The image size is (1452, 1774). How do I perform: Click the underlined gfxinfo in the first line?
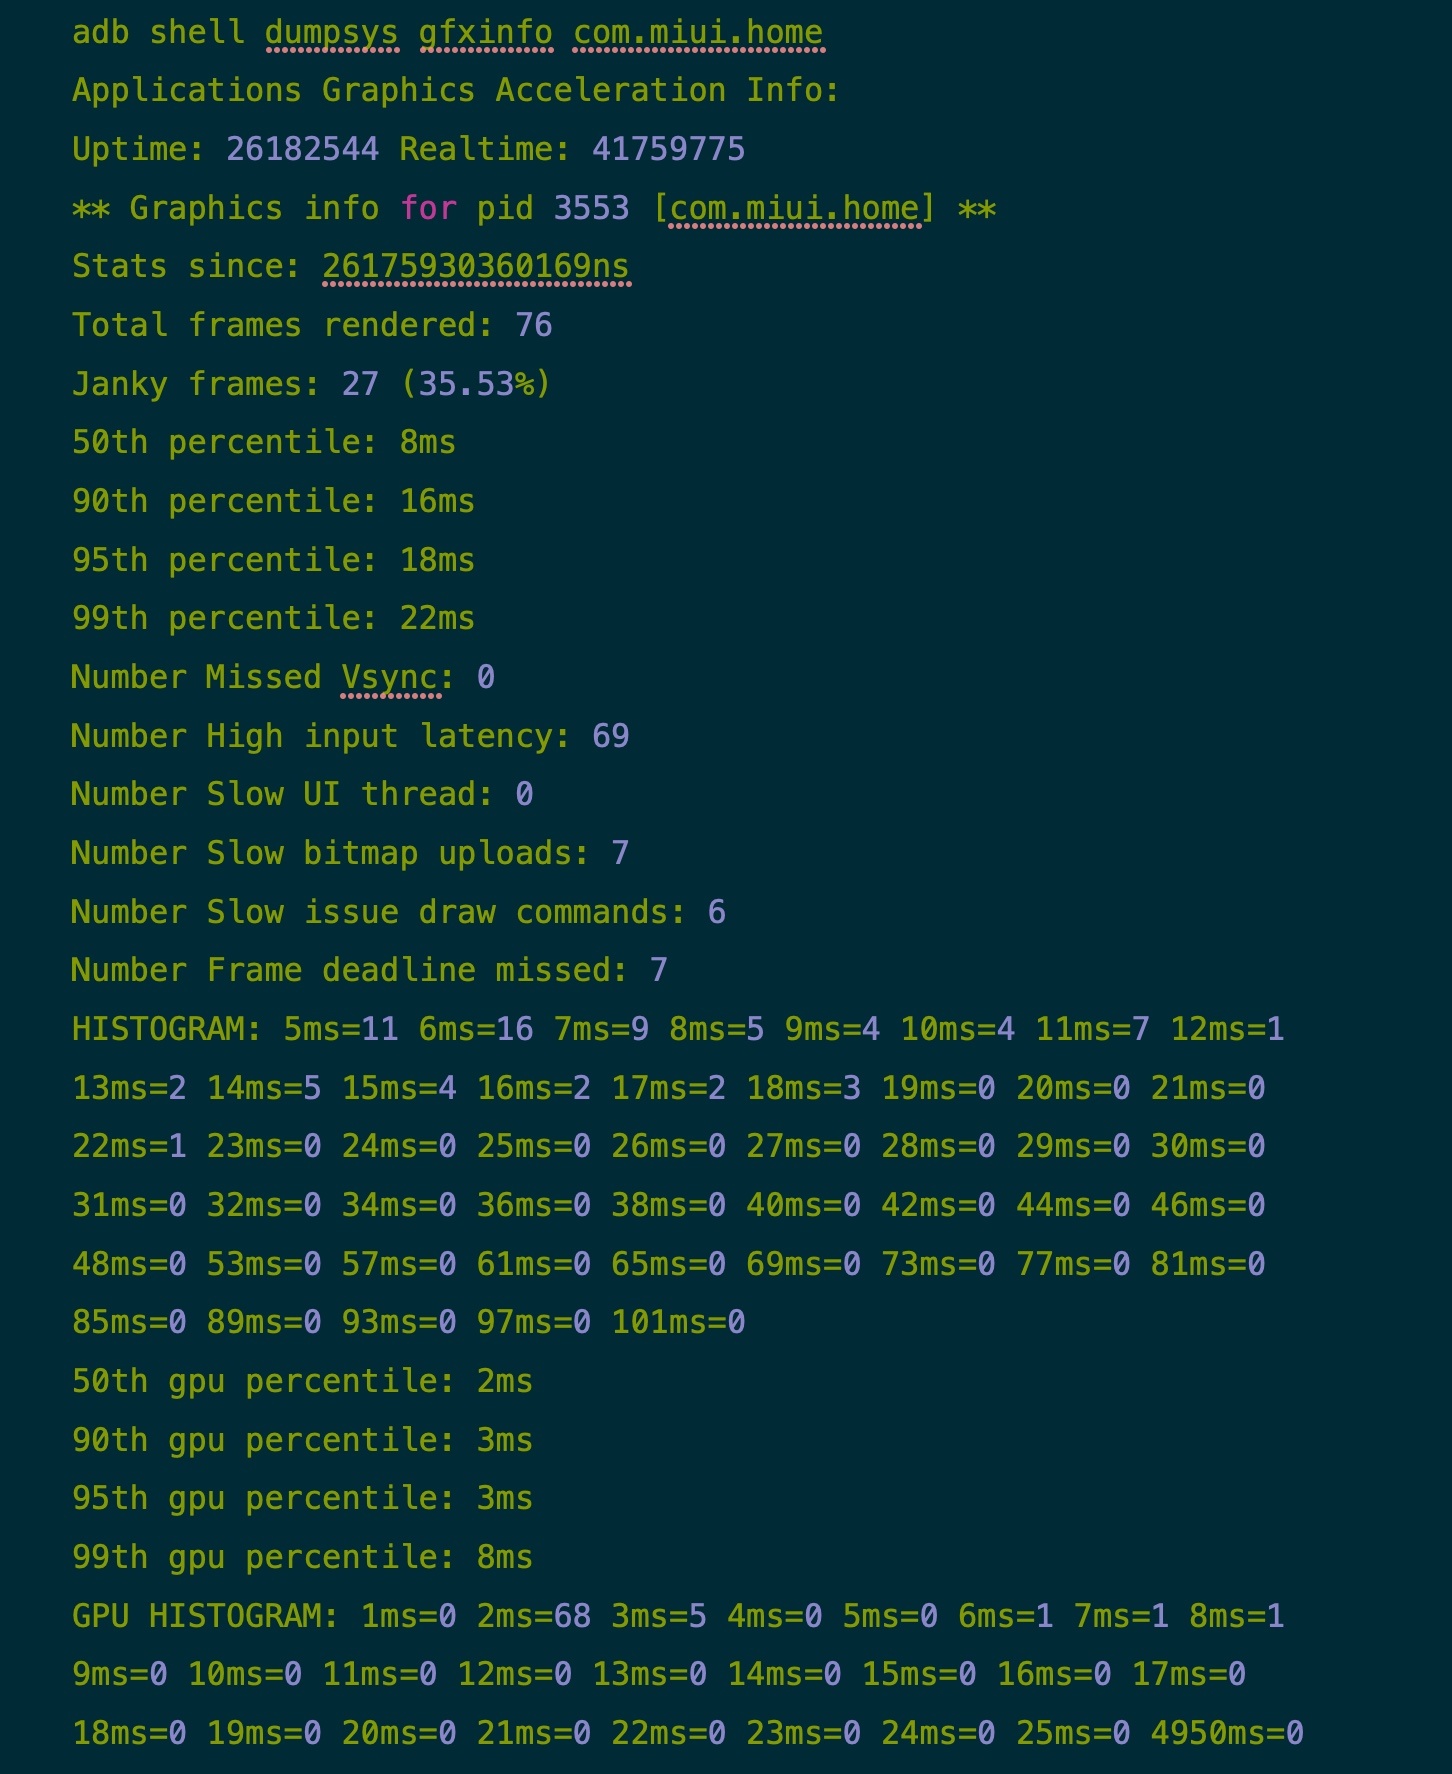[485, 32]
